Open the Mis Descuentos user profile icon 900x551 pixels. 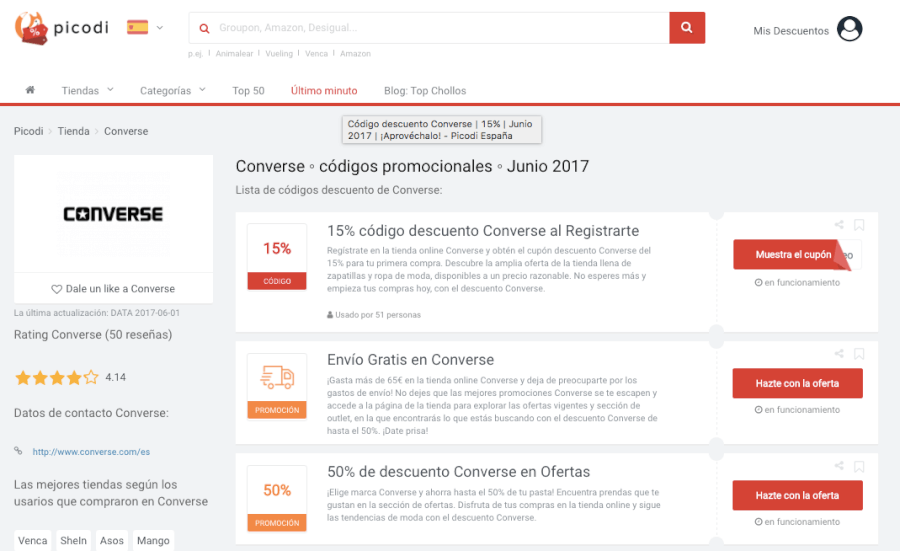[849, 30]
